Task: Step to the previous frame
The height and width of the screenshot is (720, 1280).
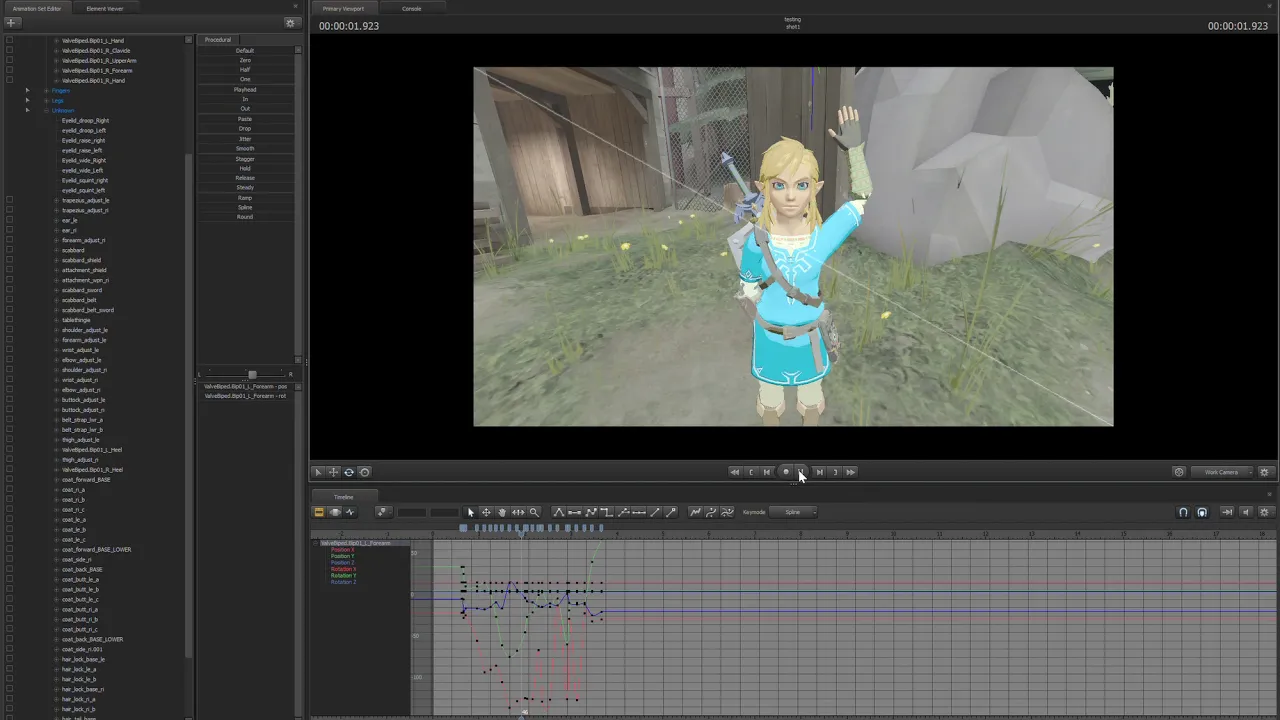Action: point(768,472)
